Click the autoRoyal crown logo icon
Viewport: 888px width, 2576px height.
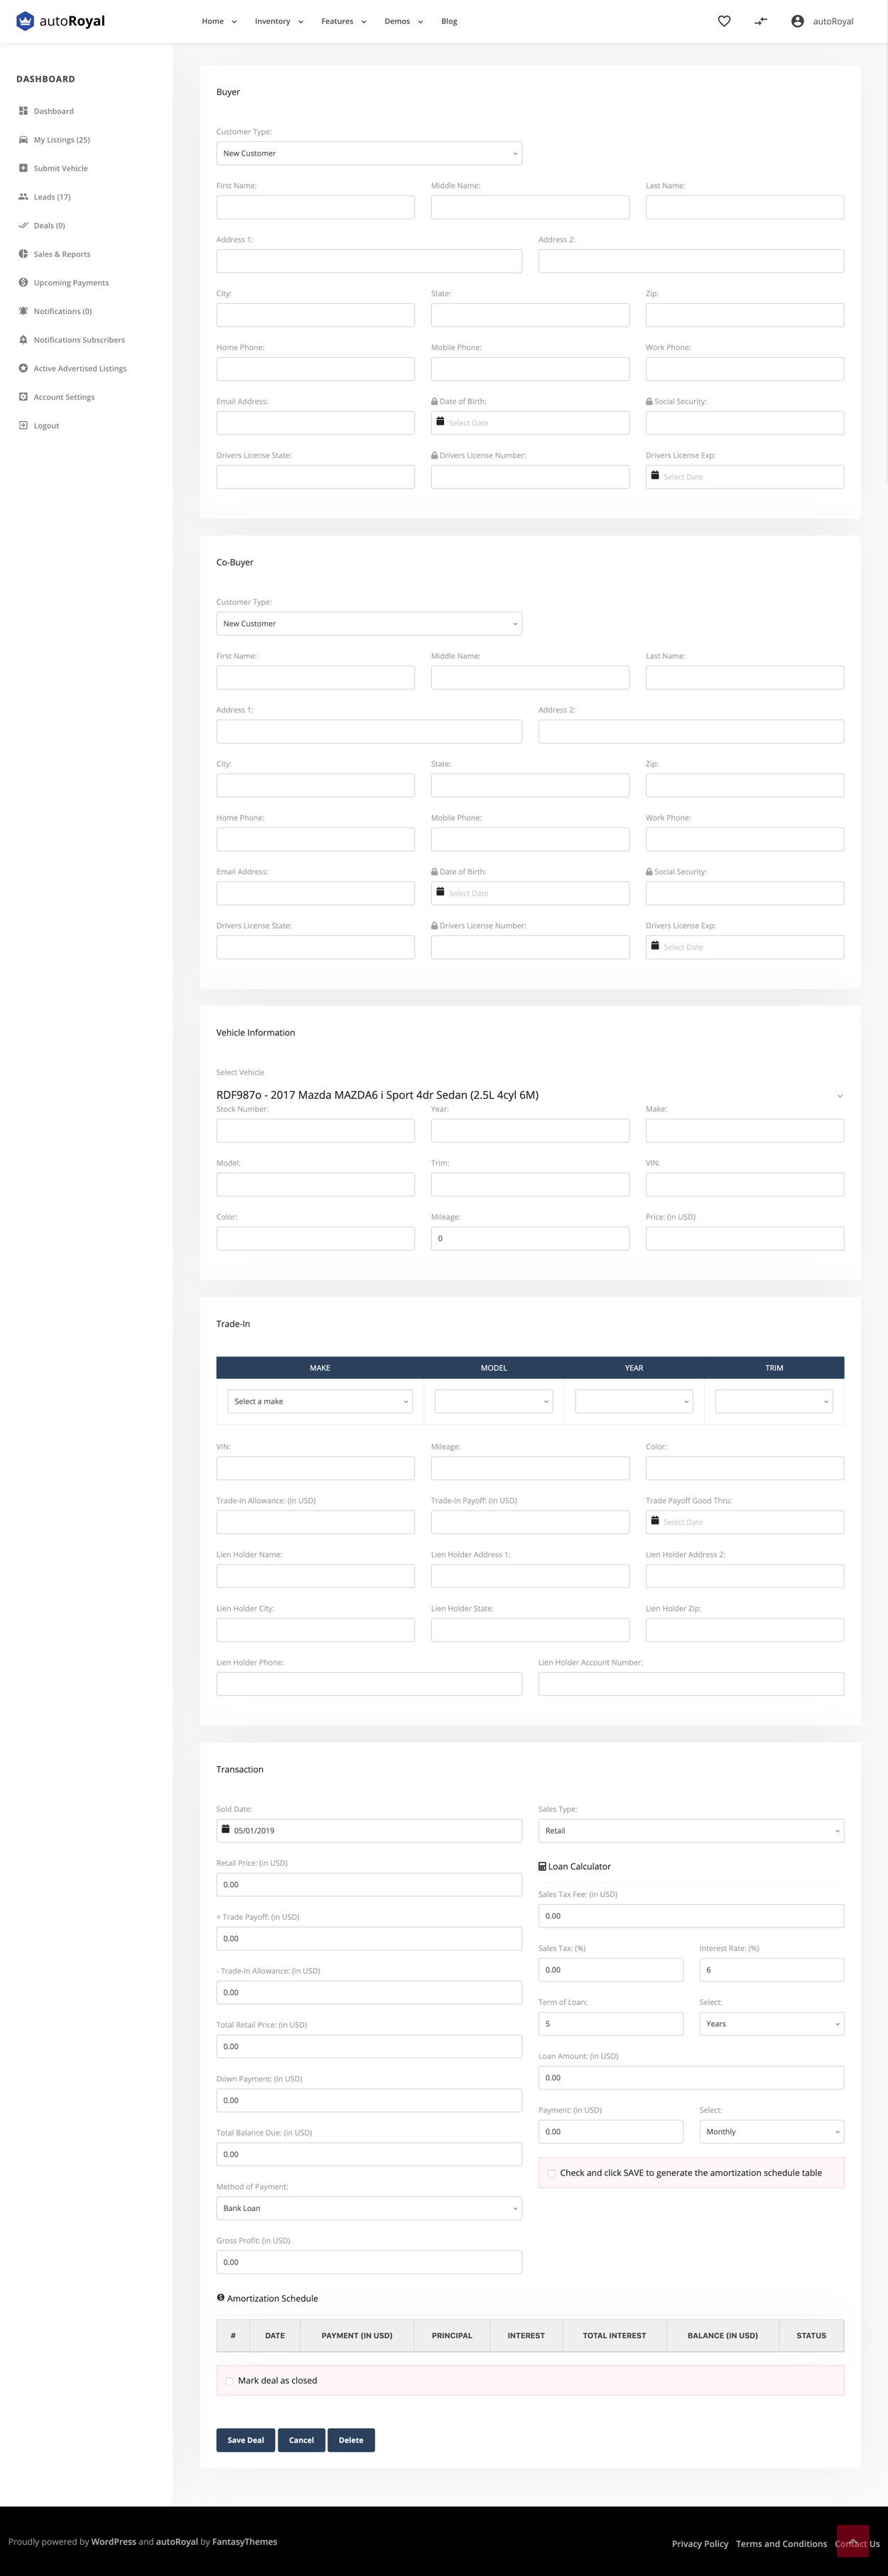tap(25, 21)
